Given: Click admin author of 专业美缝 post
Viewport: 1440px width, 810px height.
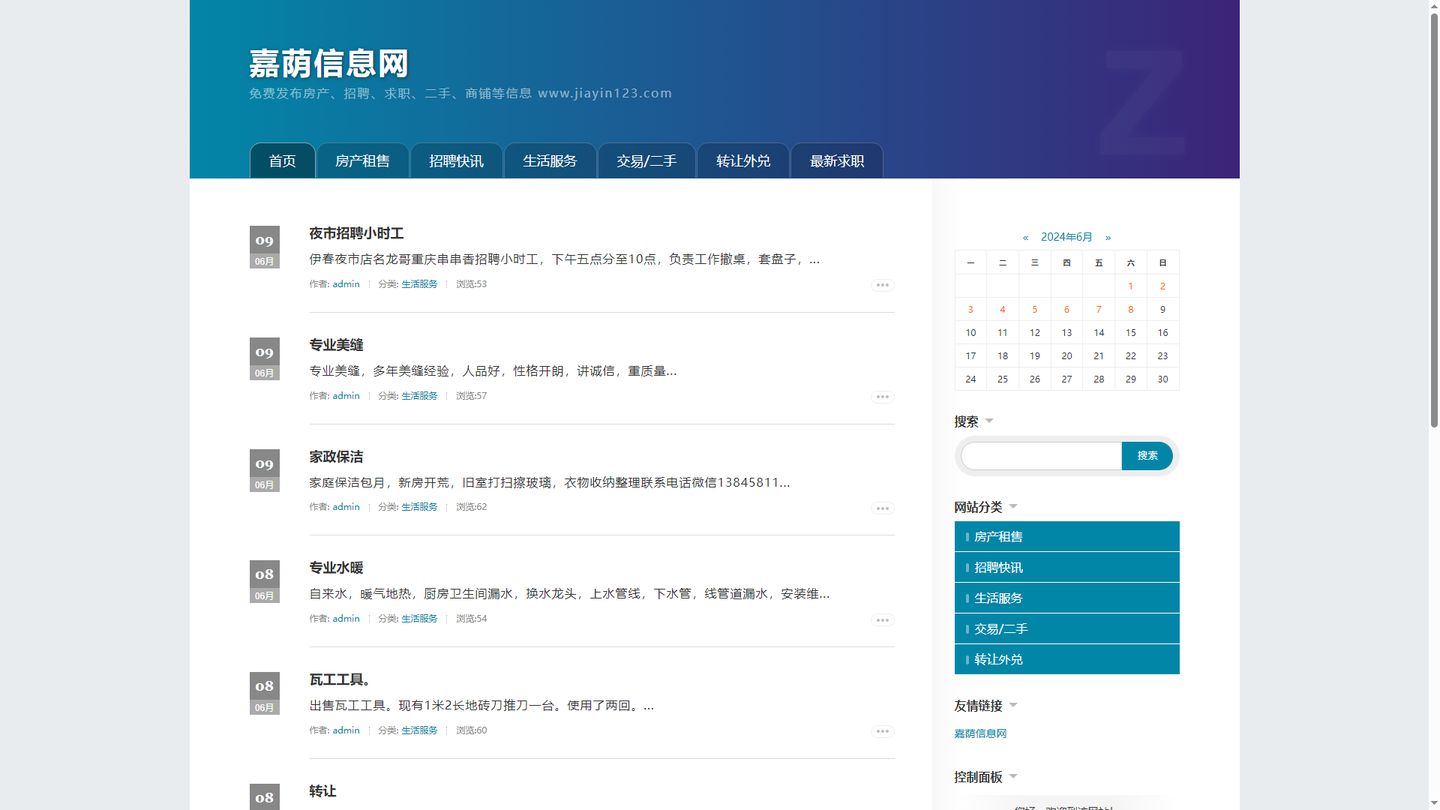Looking at the screenshot, I should click(x=346, y=396).
